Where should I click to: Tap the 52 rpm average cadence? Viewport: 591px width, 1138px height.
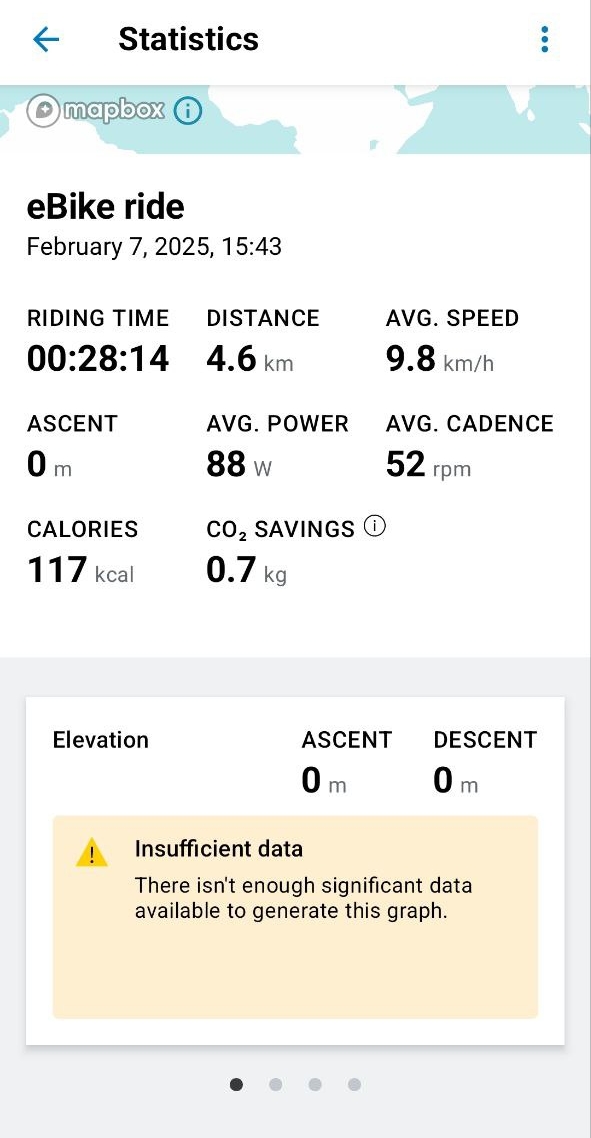click(x=428, y=464)
